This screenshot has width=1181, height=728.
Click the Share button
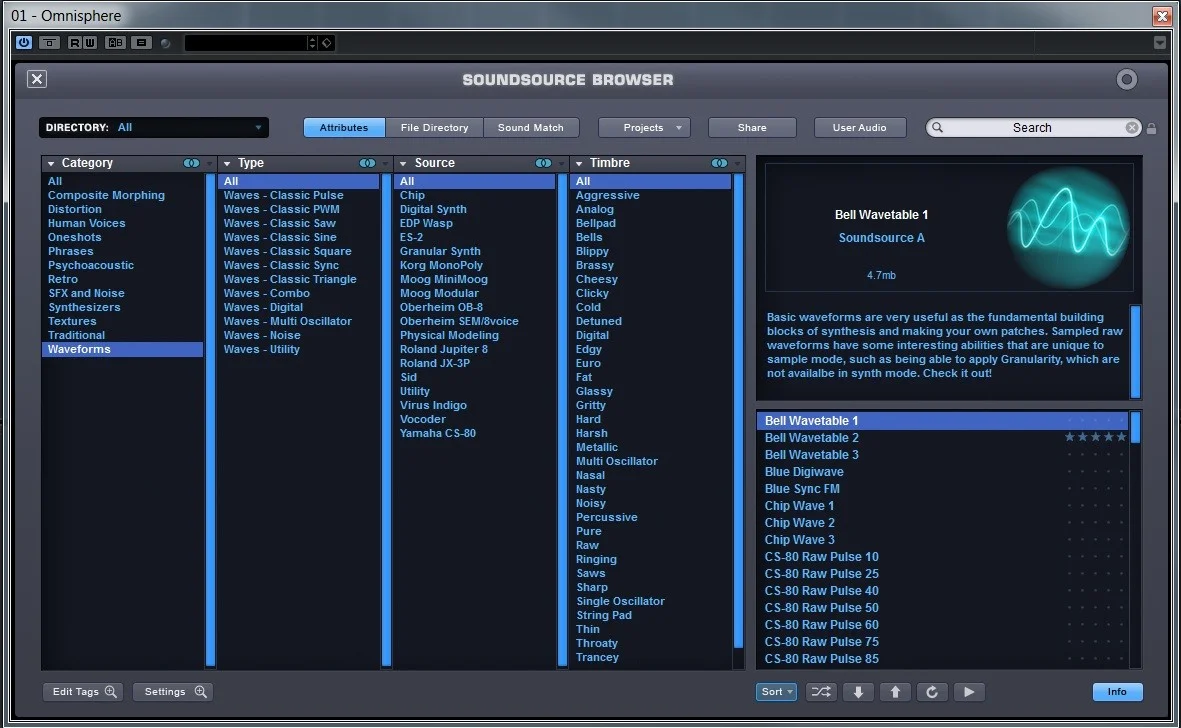tap(752, 128)
